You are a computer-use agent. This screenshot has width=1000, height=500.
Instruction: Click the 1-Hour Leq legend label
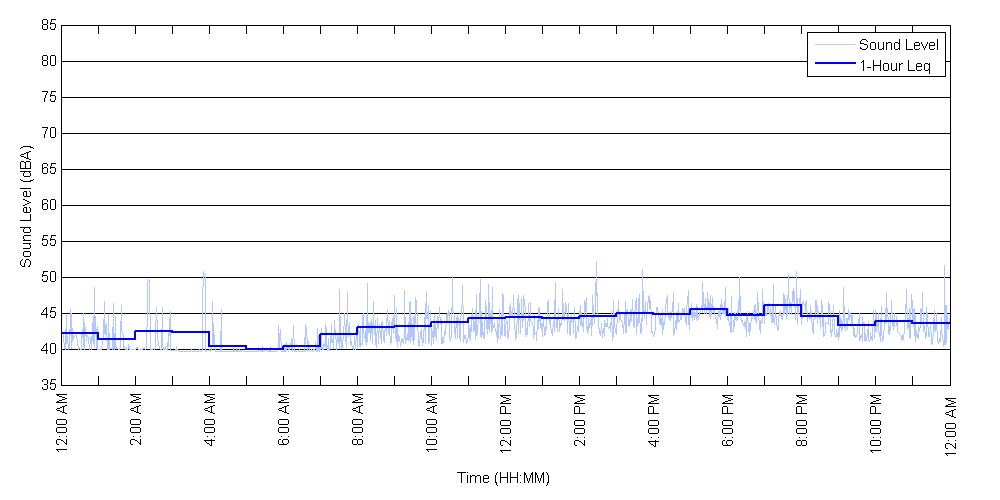pyautogui.click(x=894, y=66)
